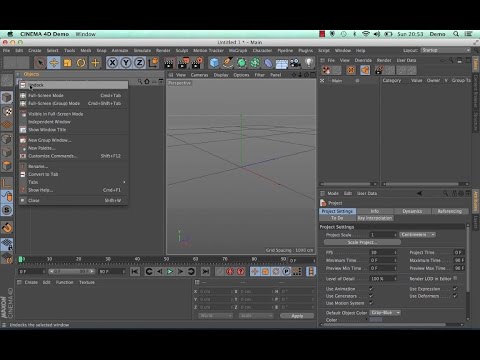Choose Convert to Tab menu entry
480x360 pixels.
(x=73, y=174)
